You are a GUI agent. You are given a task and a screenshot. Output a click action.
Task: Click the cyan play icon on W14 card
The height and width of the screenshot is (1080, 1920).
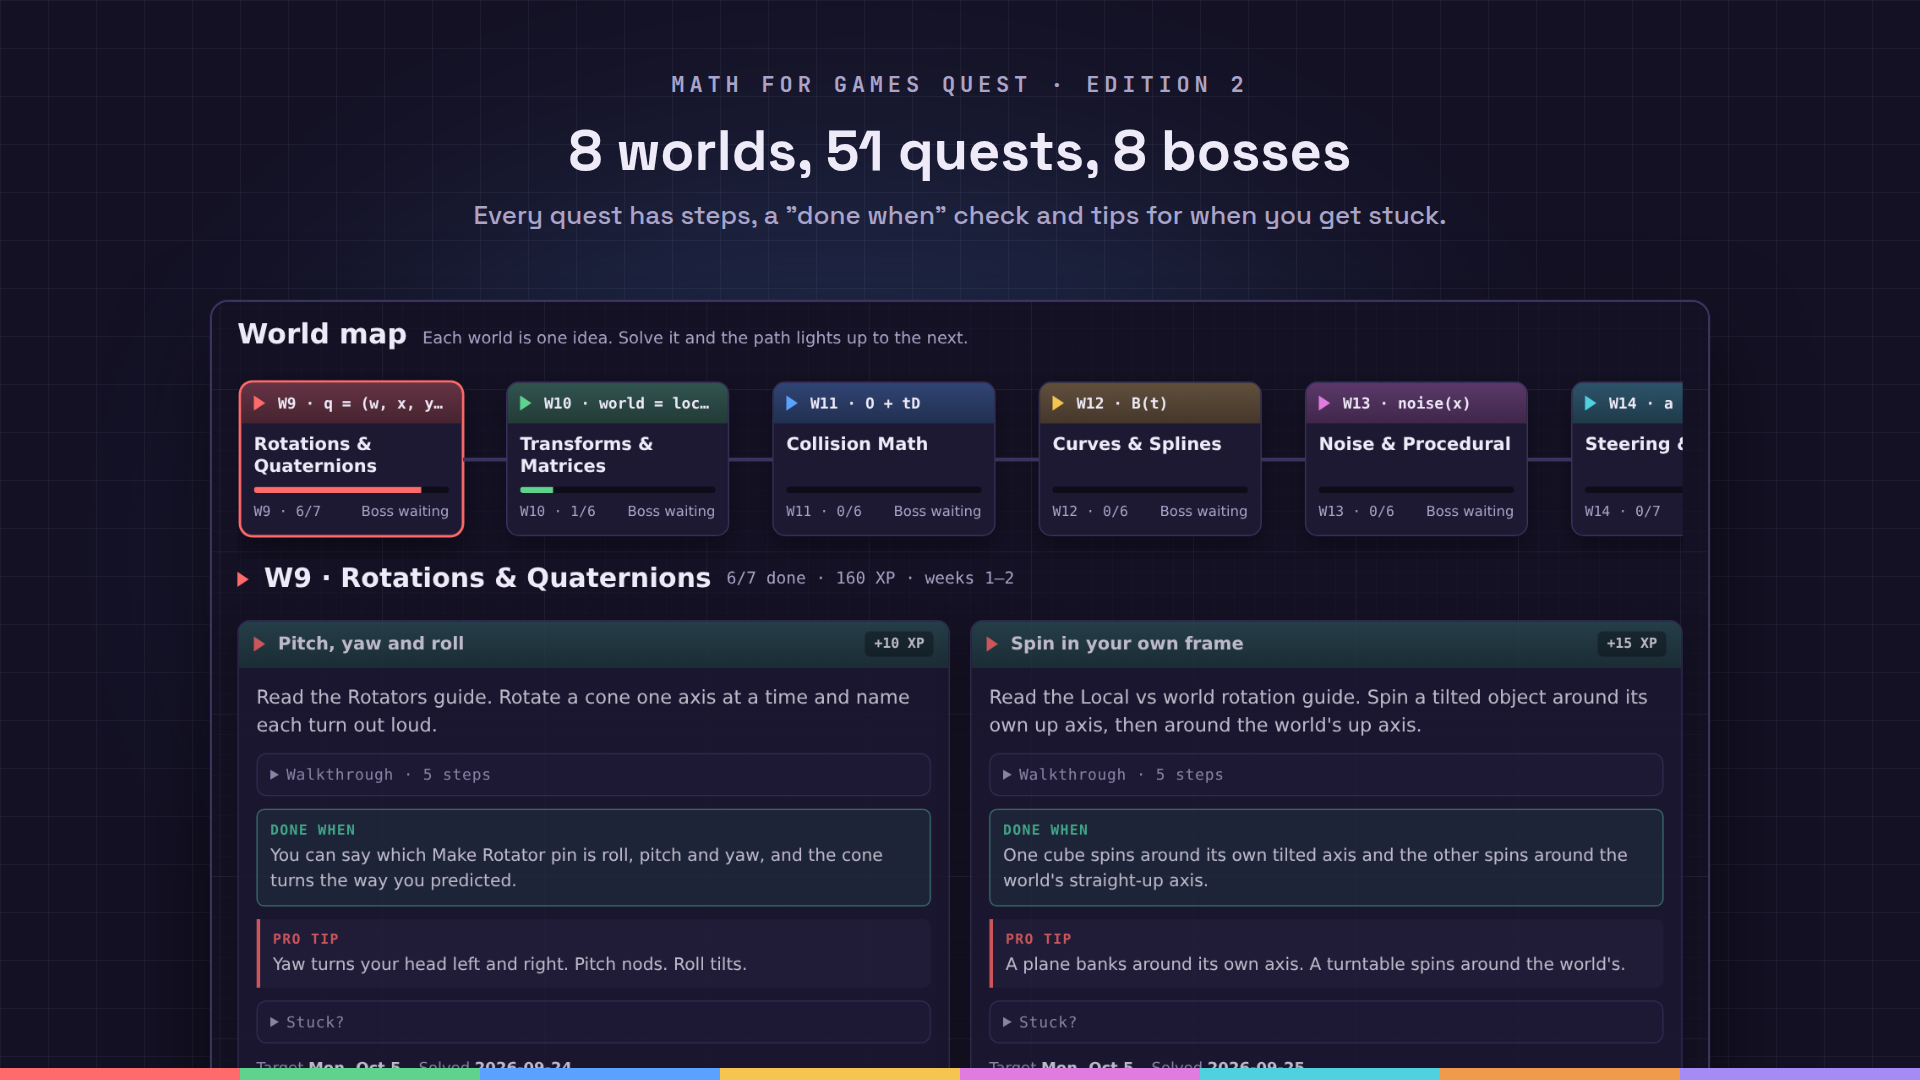click(x=1589, y=403)
